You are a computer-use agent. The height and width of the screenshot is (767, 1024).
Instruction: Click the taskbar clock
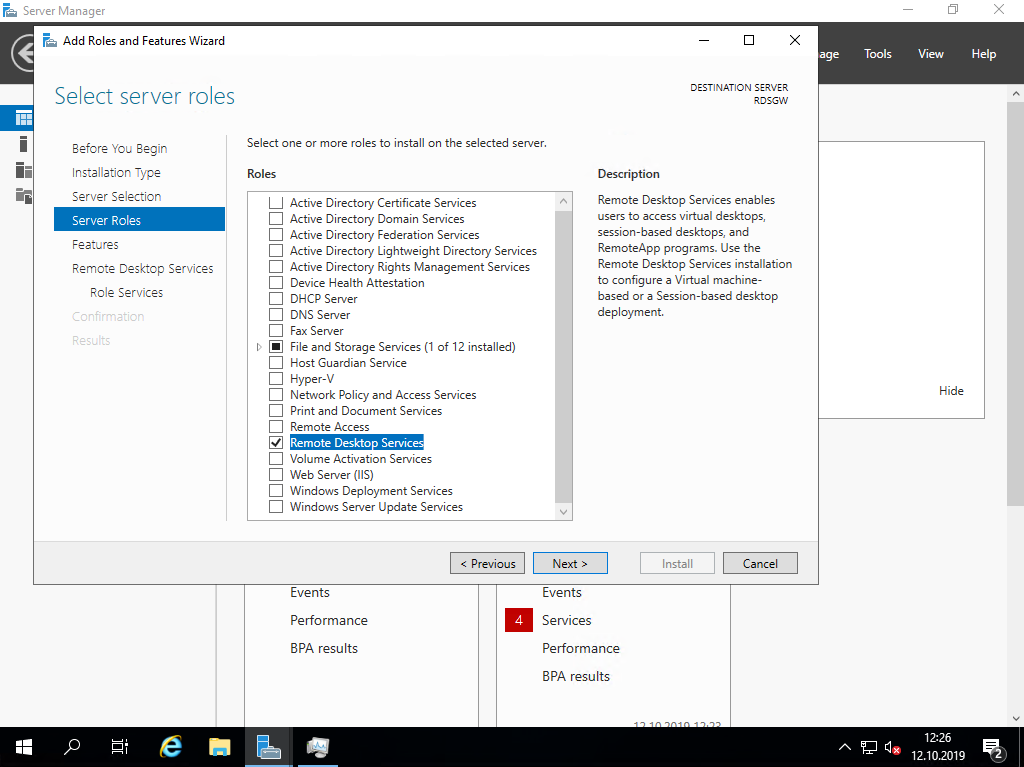[938, 747]
